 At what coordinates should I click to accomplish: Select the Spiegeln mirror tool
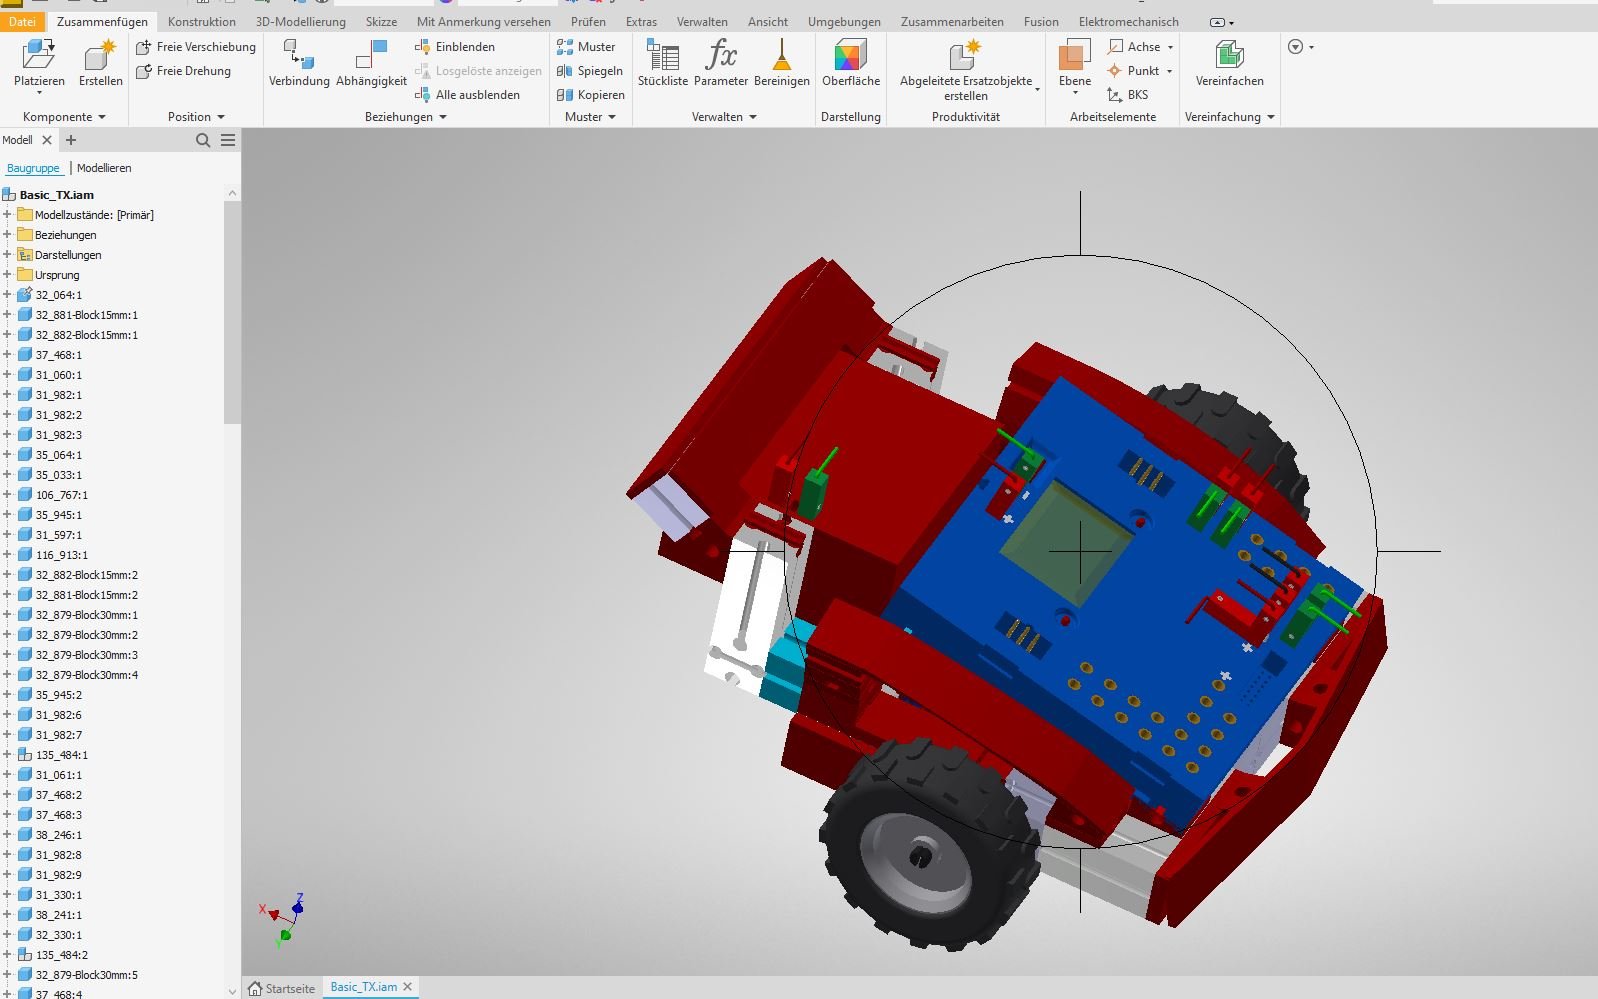[x=590, y=71]
